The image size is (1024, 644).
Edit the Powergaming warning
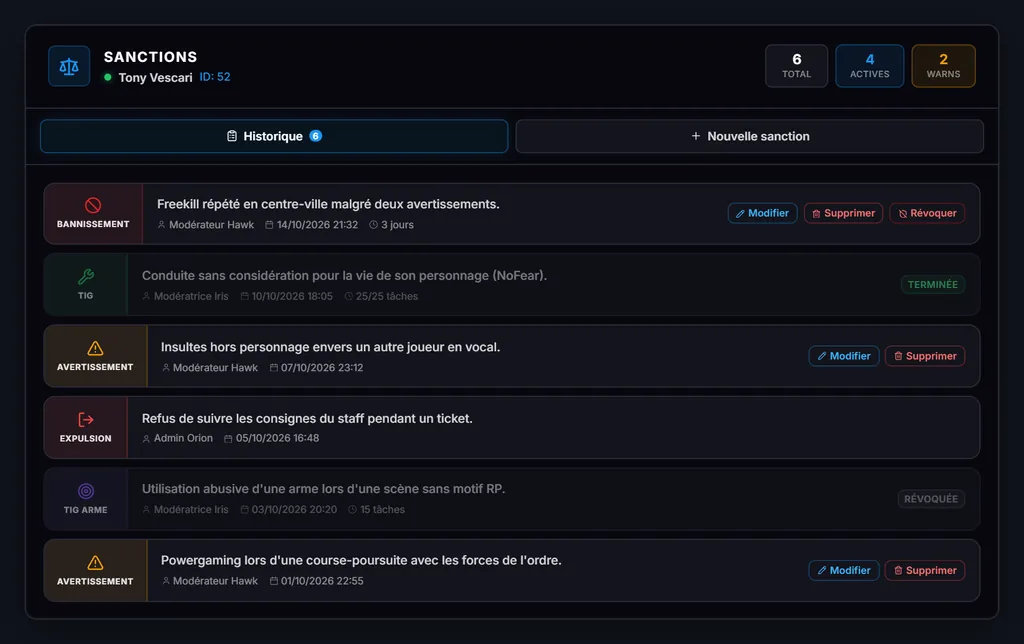[844, 570]
